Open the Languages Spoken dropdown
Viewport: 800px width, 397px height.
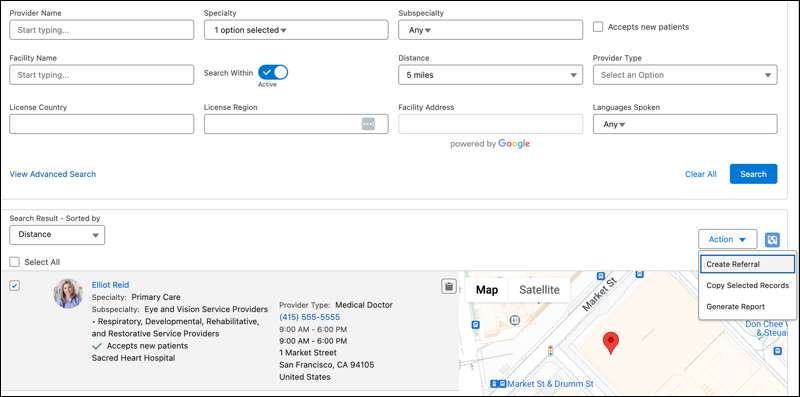(x=685, y=124)
